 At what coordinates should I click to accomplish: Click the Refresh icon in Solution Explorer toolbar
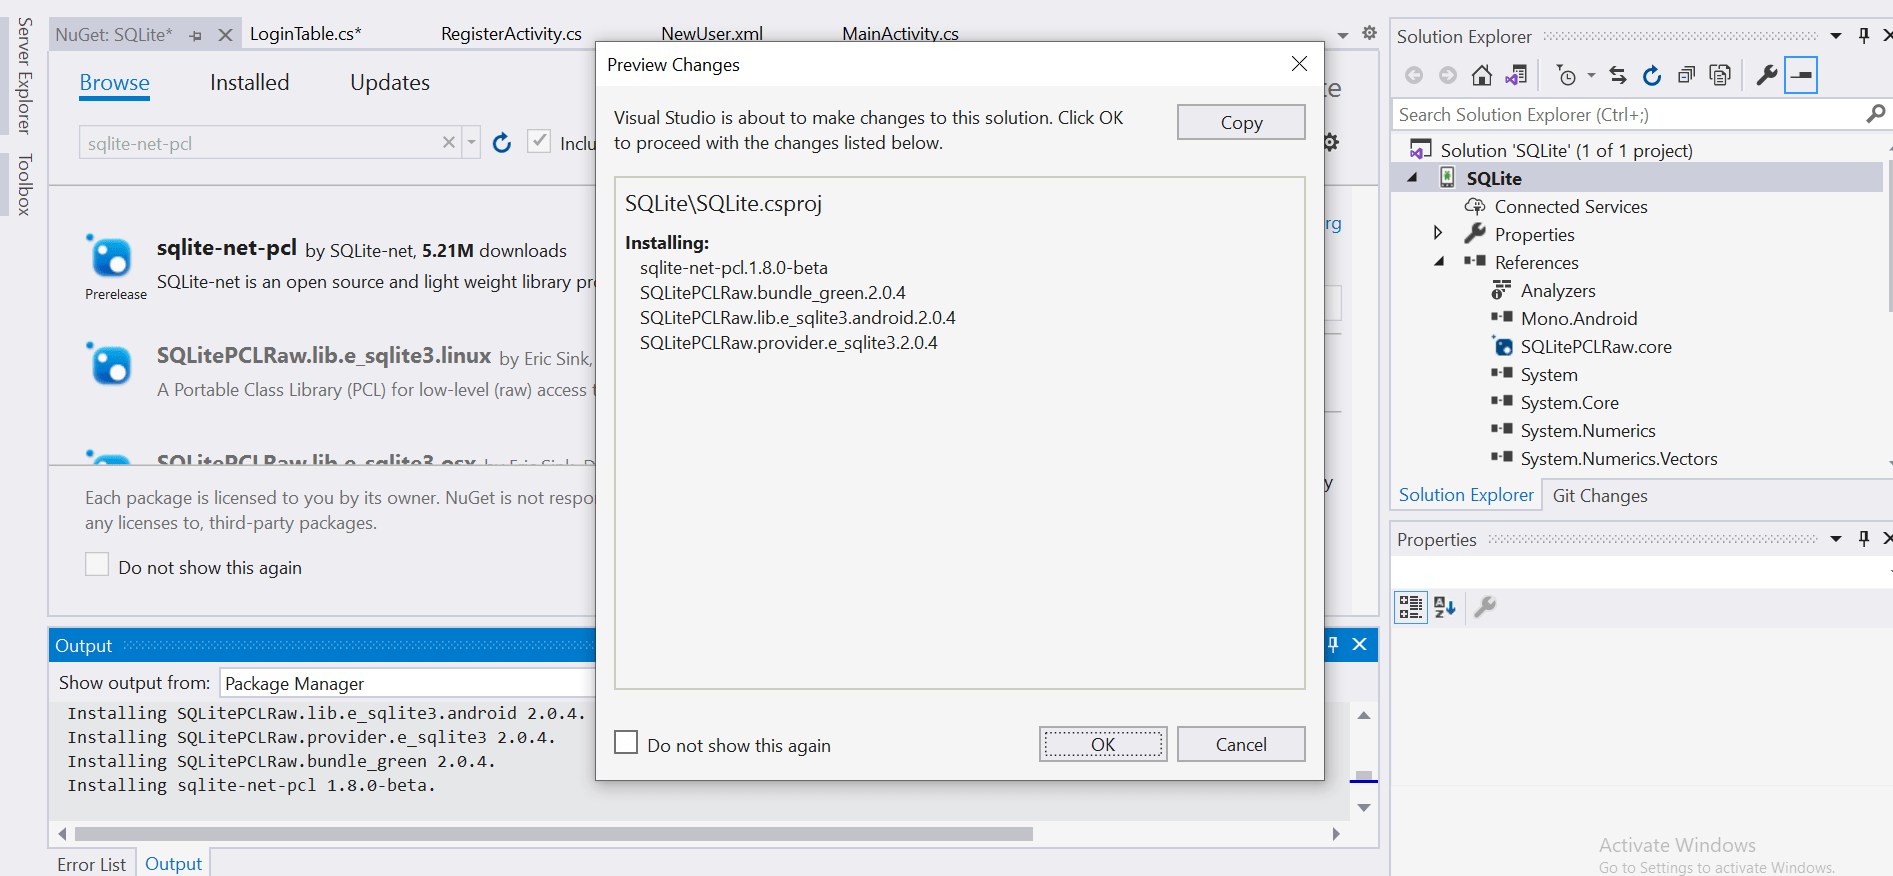tap(1652, 75)
